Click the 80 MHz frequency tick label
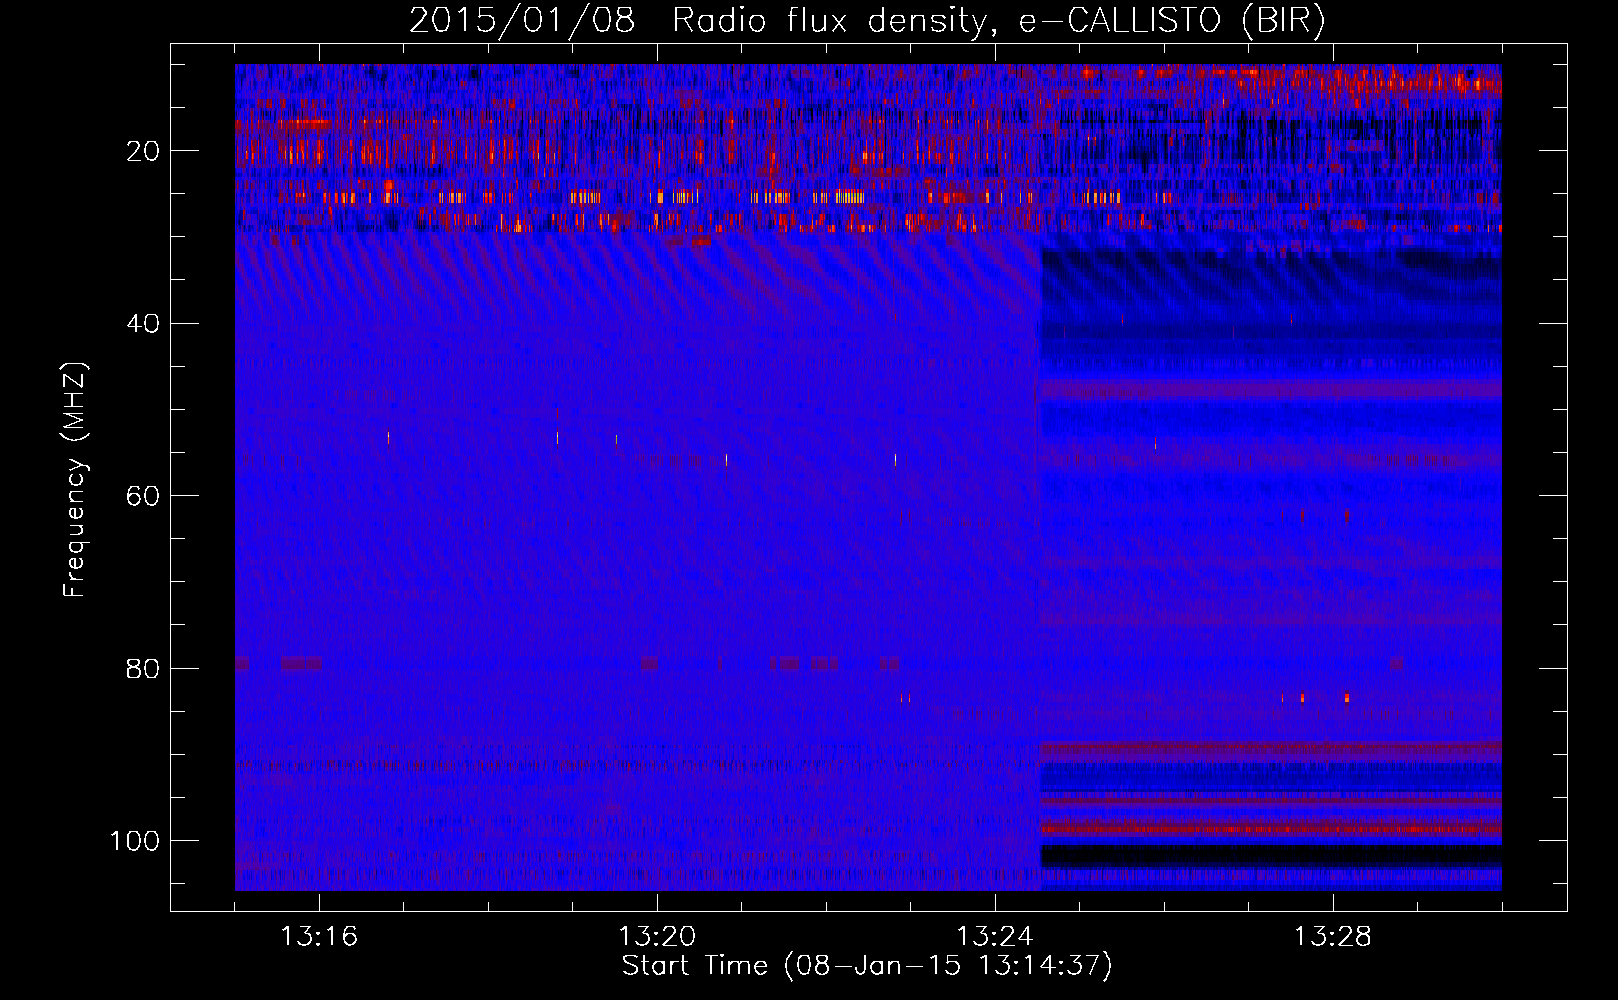 (143, 668)
